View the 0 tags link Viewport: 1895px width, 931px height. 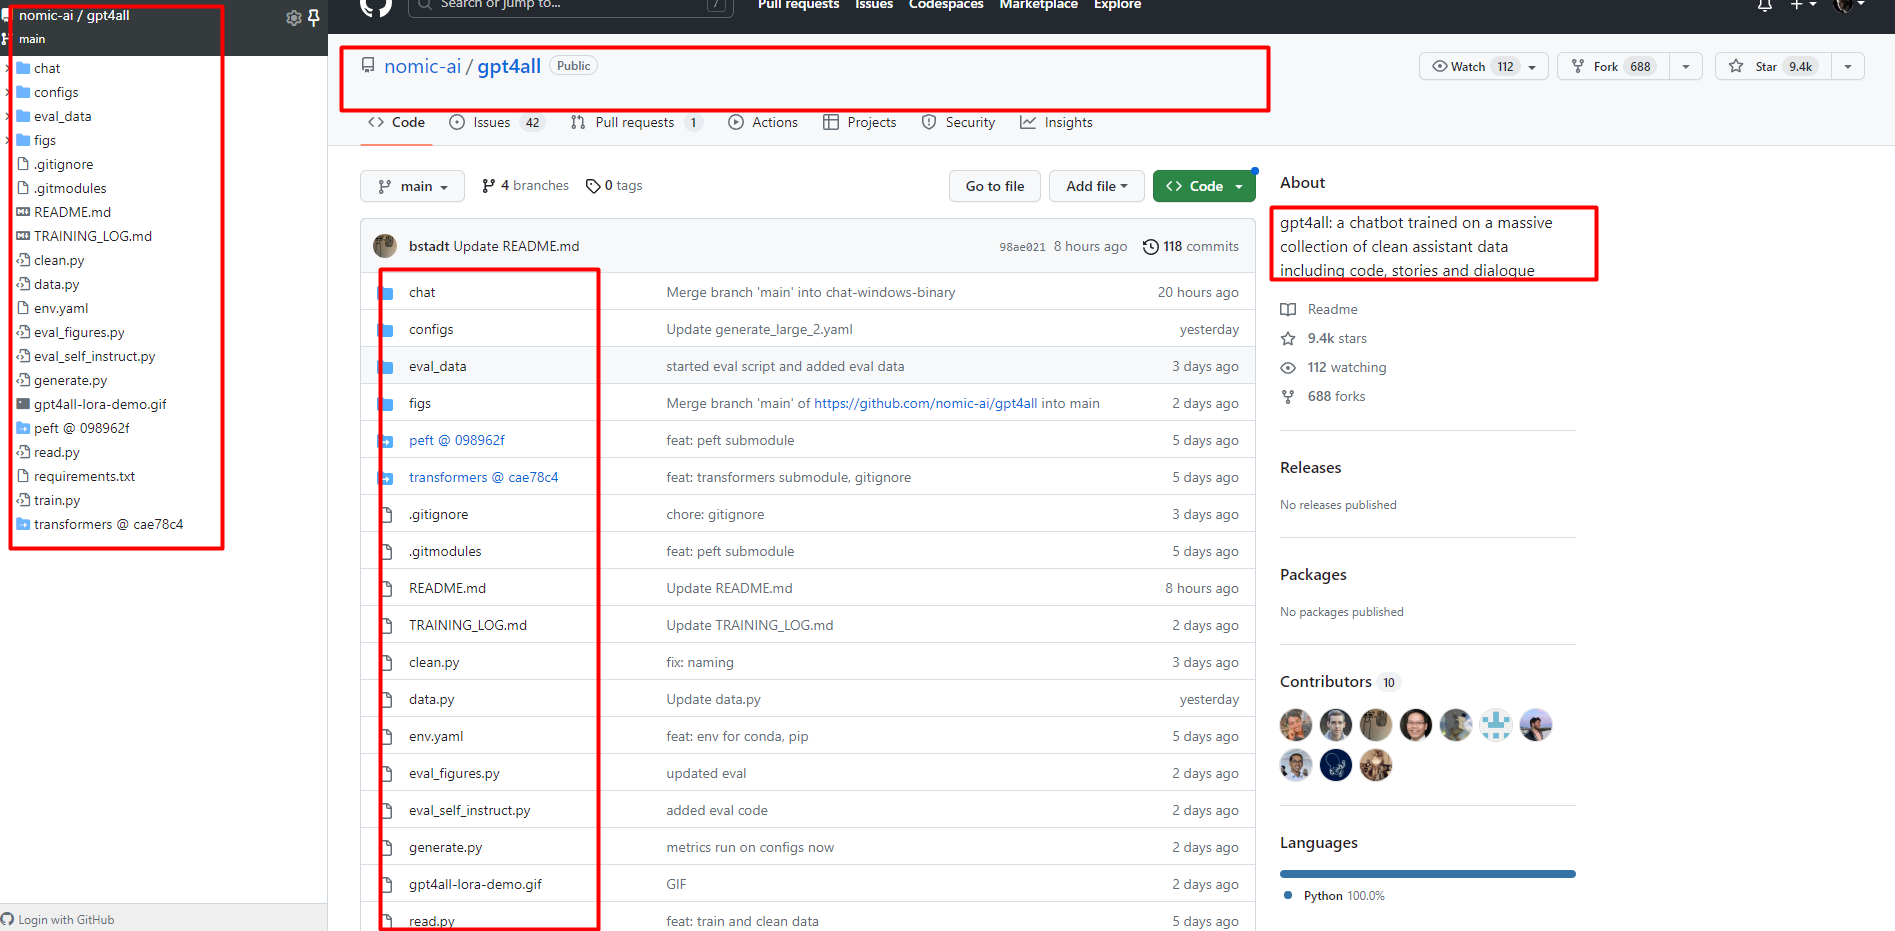click(614, 185)
